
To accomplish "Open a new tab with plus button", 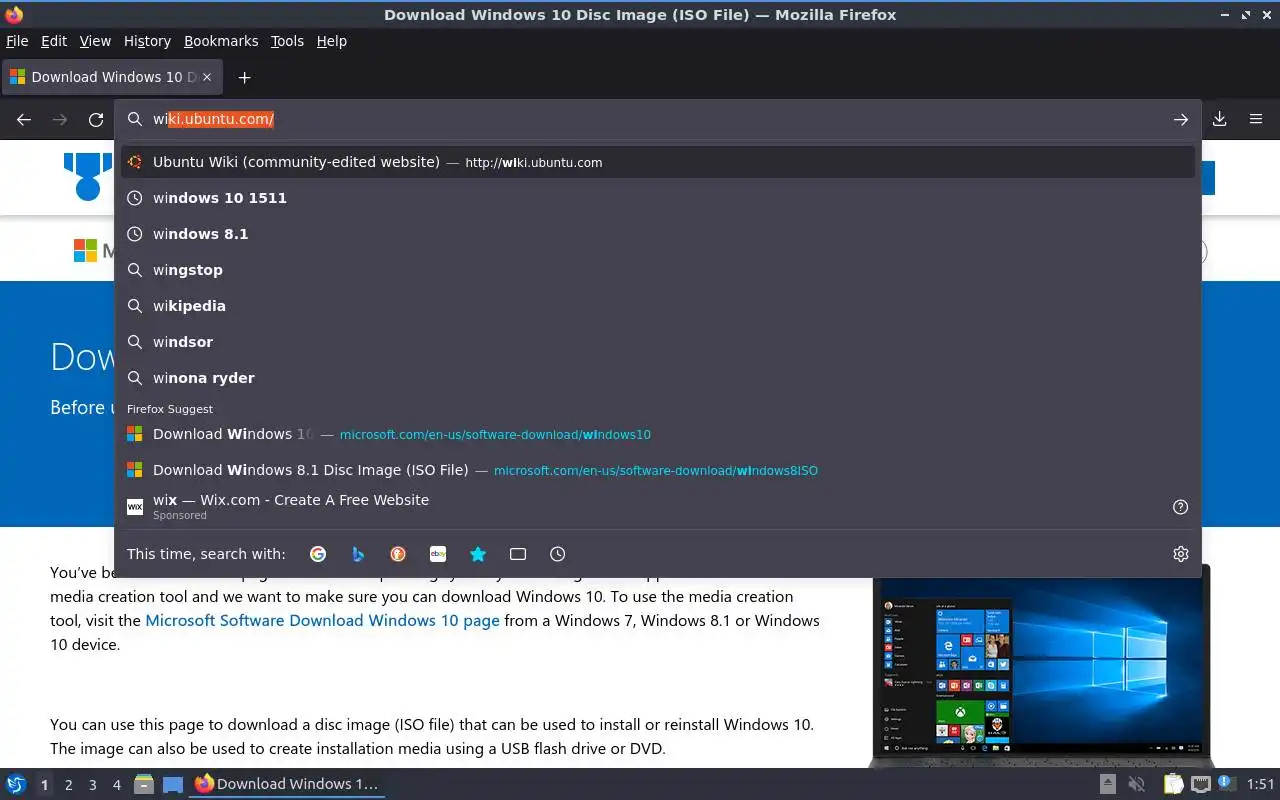I will (244, 77).
